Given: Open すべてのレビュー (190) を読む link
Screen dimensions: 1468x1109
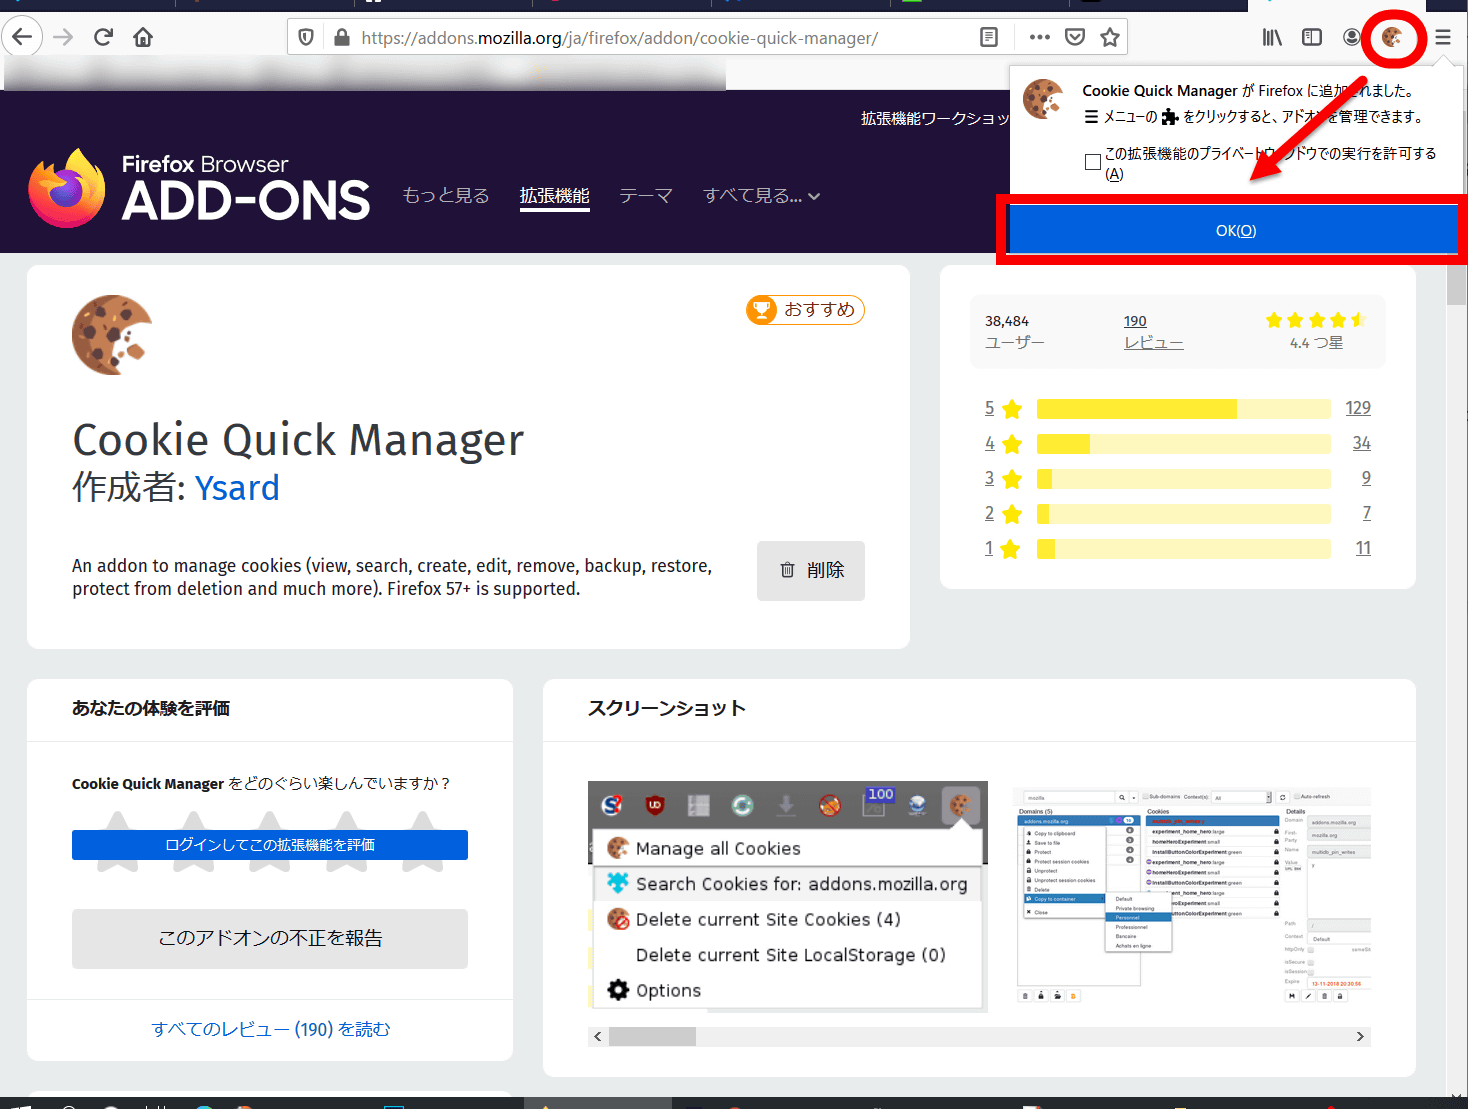Looking at the screenshot, I should (270, 1029).
